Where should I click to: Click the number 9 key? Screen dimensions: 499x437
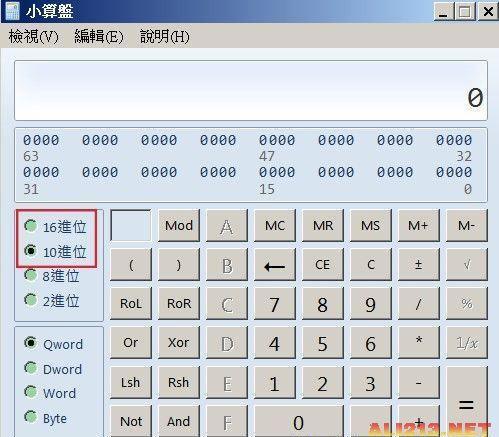pyautogui.click(x=371, y=304)
